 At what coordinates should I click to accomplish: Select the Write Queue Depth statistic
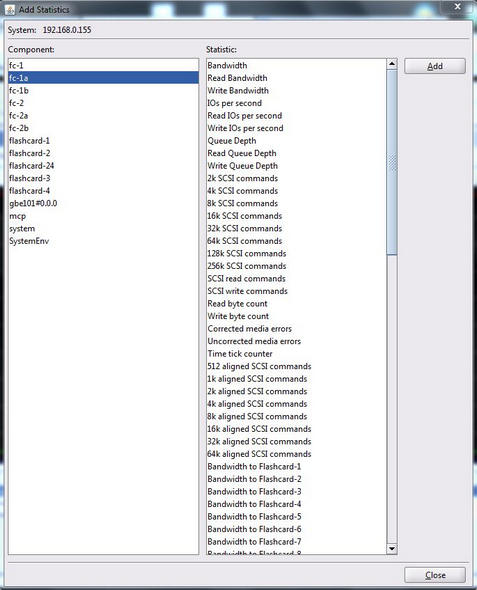pos(297,166)
